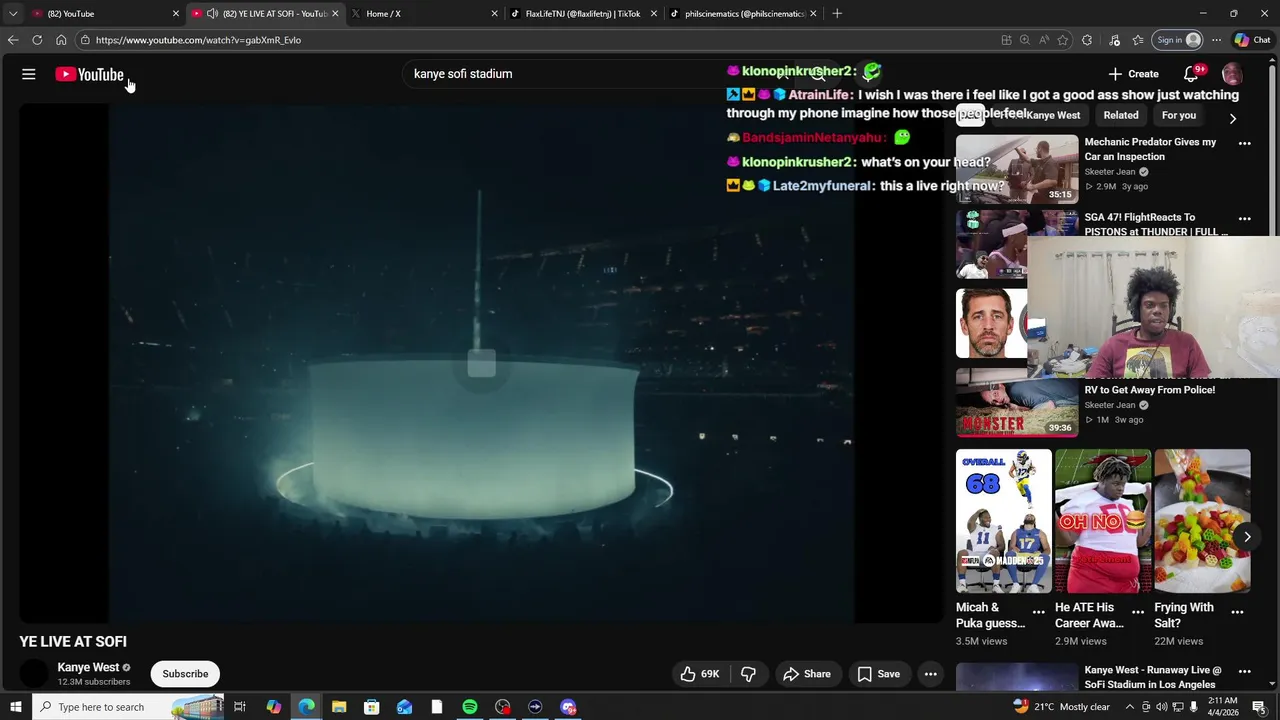Screen dimensions: 1280x720
Task: Open RV to Get Away From Police title
Action: [1150, 390]
